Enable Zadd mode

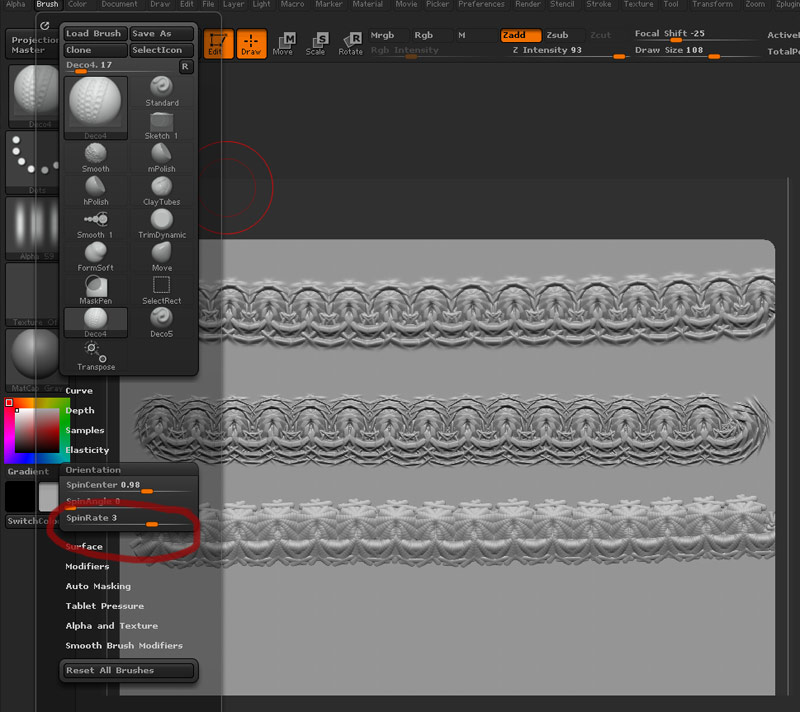(520, 35)
